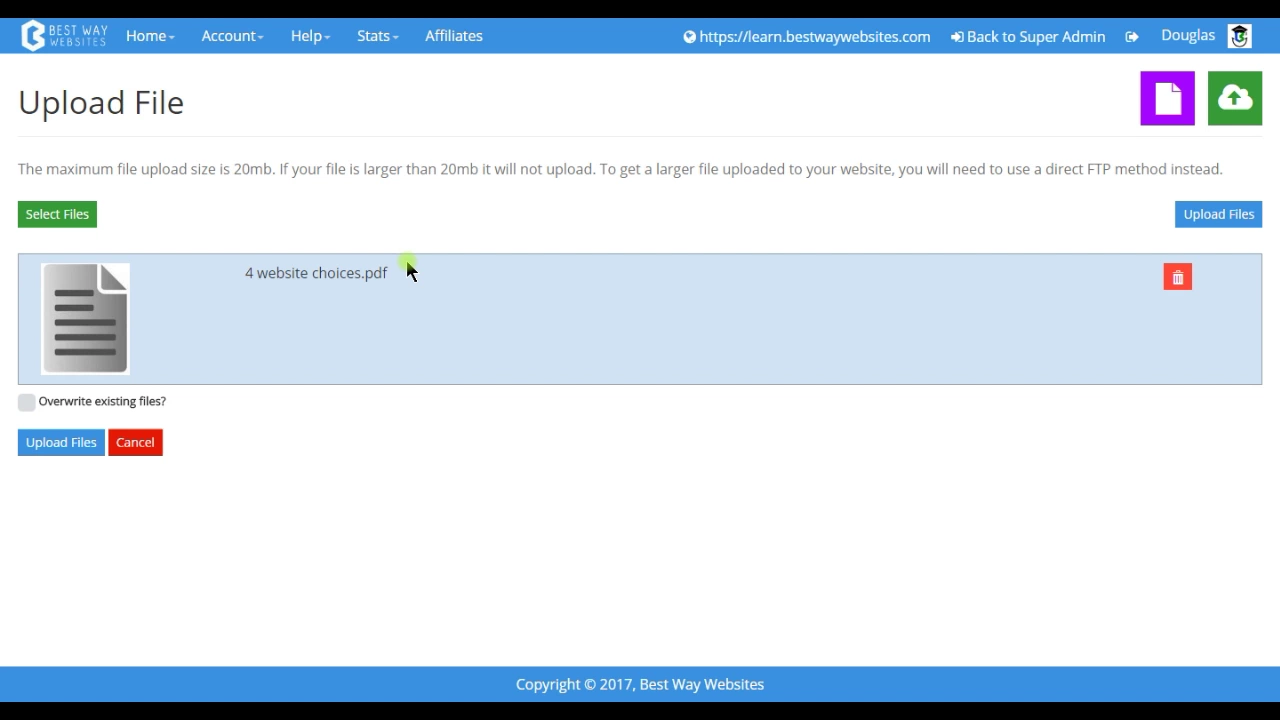Expand the Home dropdown menu
The image size is (1280, 720).
point(150,36)
